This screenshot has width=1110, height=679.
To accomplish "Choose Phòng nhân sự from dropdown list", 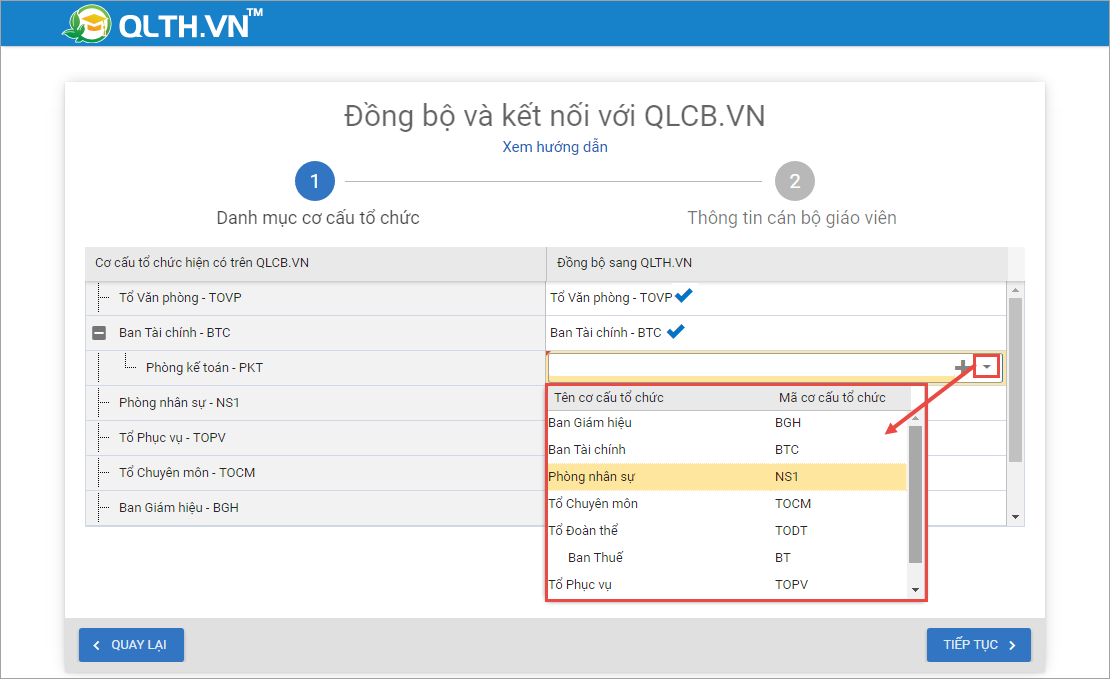I will click(x=727, y=477).
